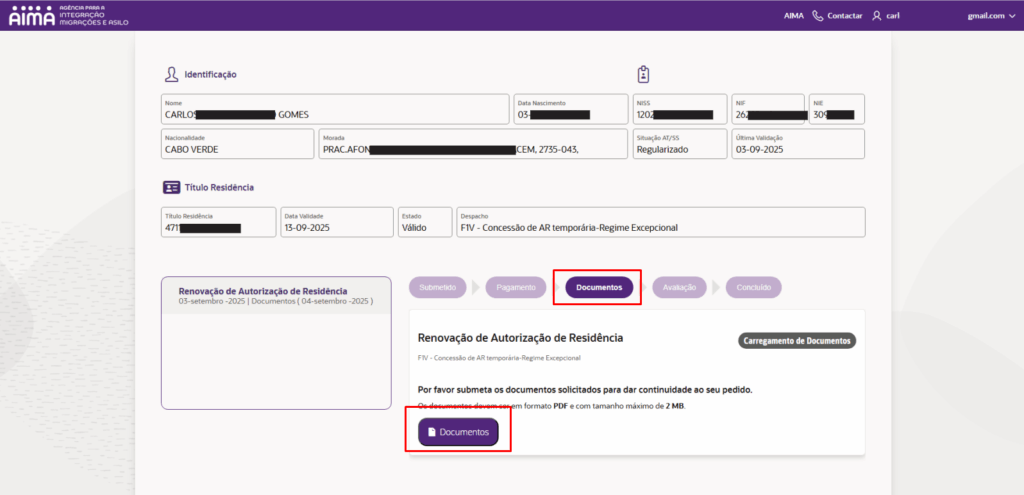Click the file icon on Documentos button
The height and width of the screenshot is (495, 1024).
[432, 432]
